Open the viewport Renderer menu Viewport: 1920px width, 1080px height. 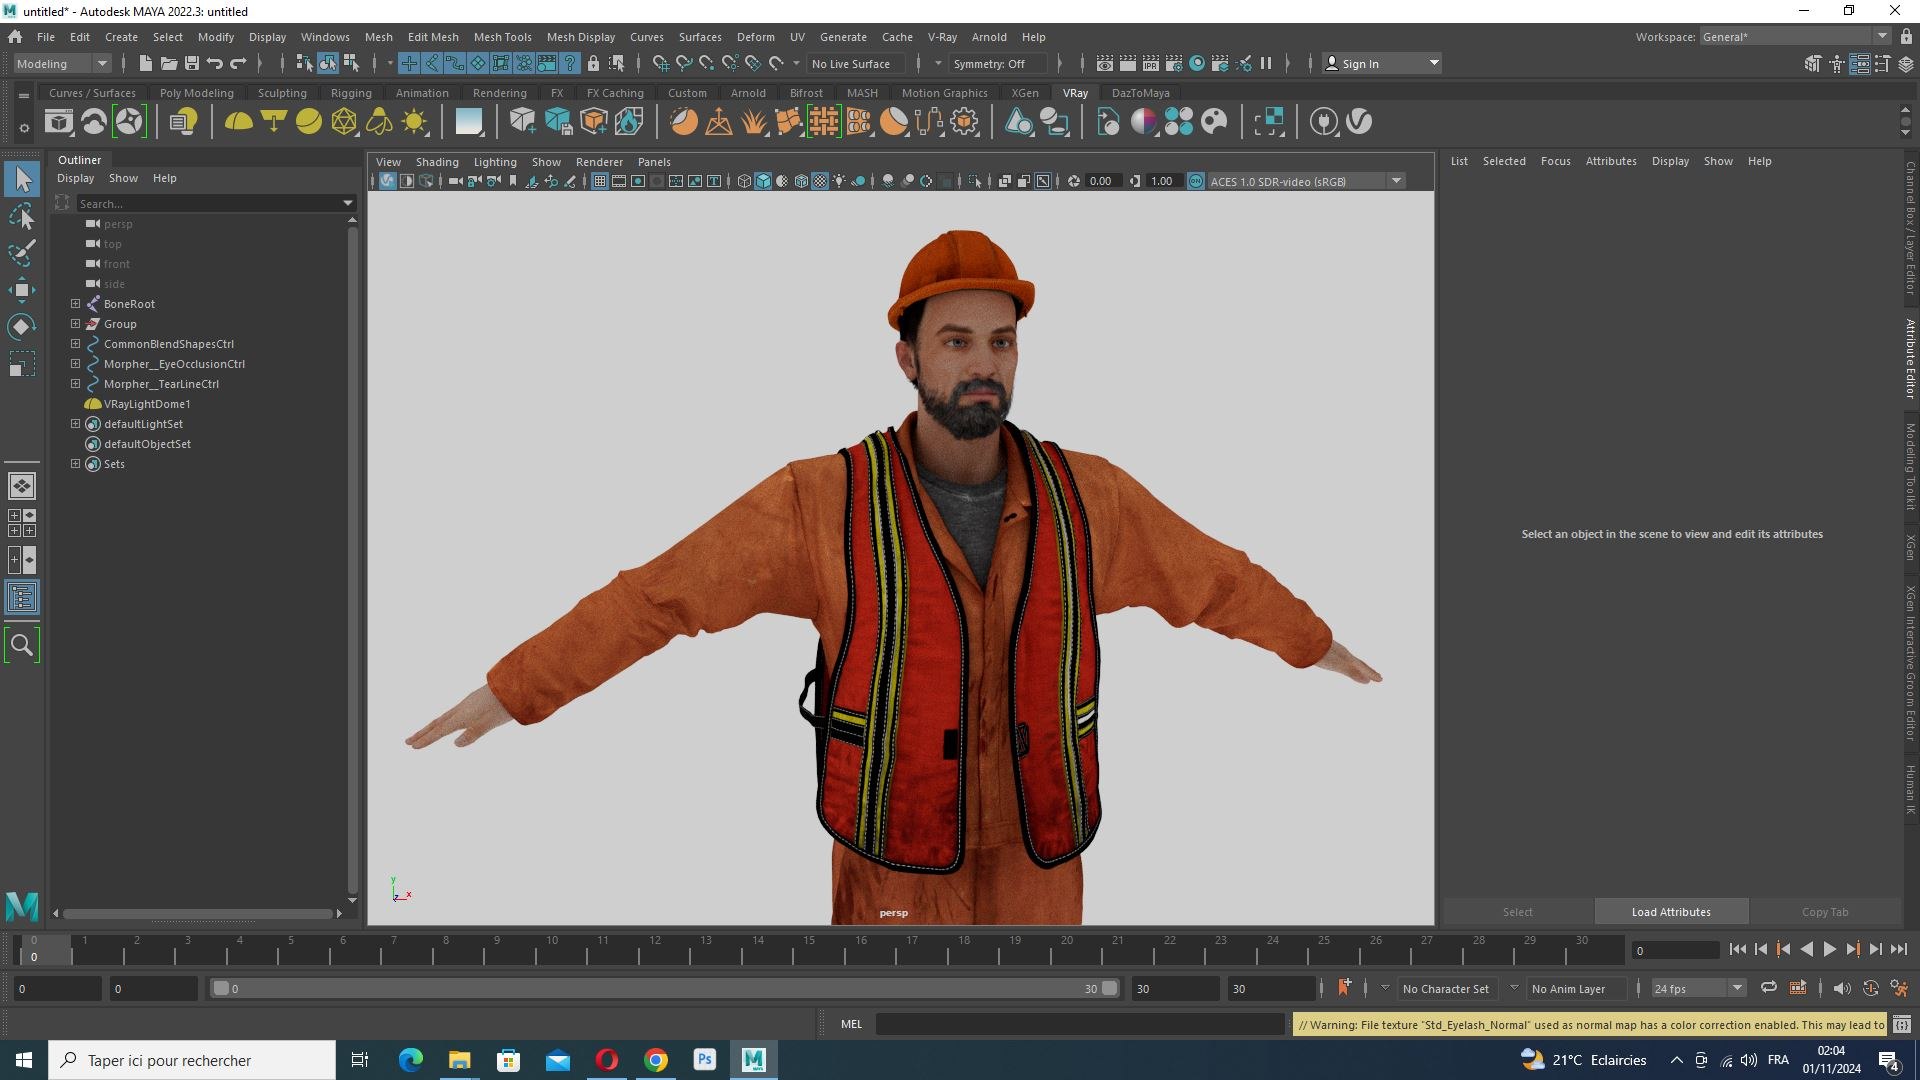coord(598,162)
